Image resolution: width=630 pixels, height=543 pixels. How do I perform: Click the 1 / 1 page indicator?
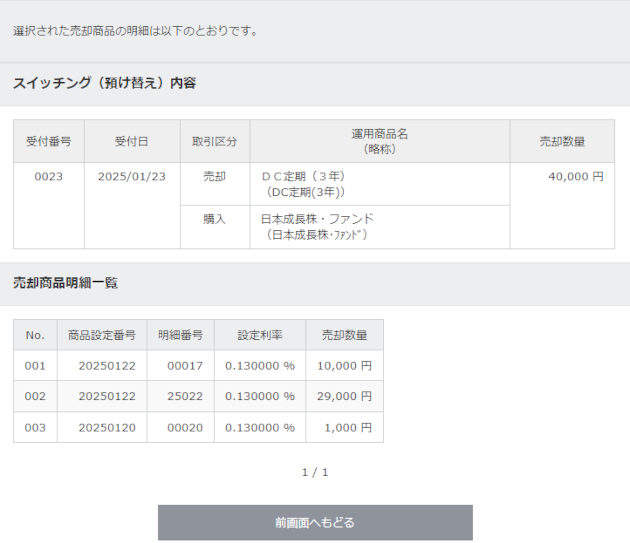(x=315, y=472)
